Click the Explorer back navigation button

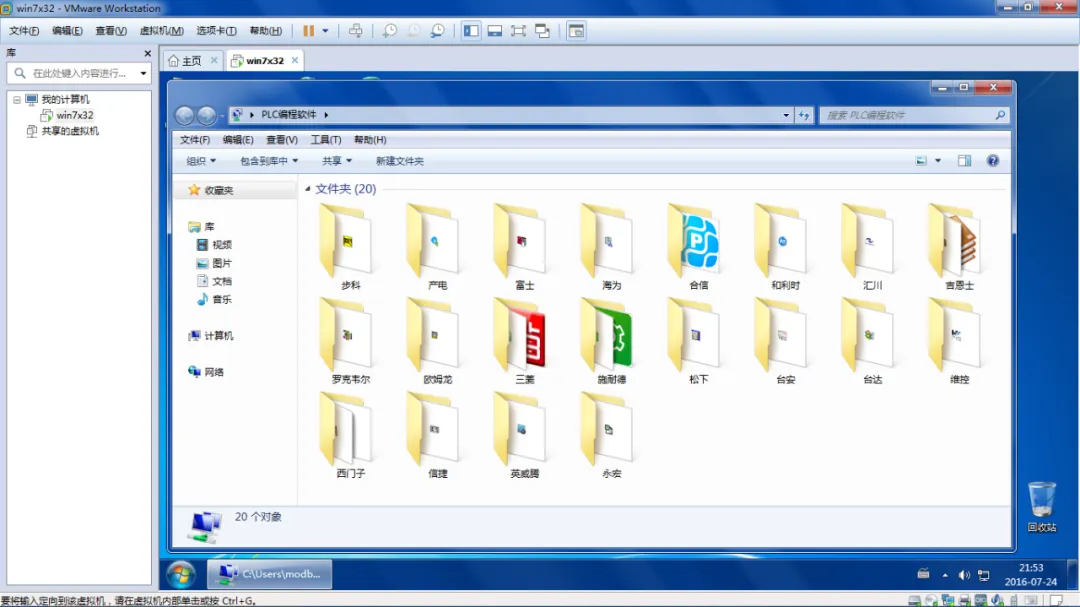coord(184,115)
